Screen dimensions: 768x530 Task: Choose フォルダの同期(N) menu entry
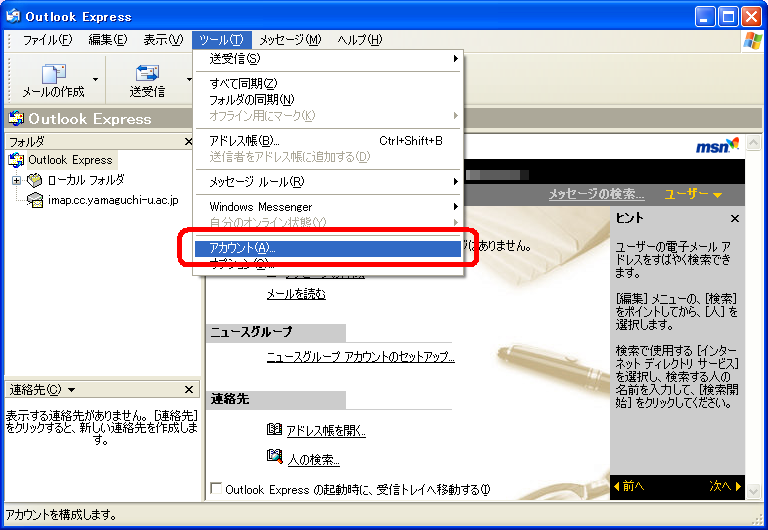[x=327, y=99]
